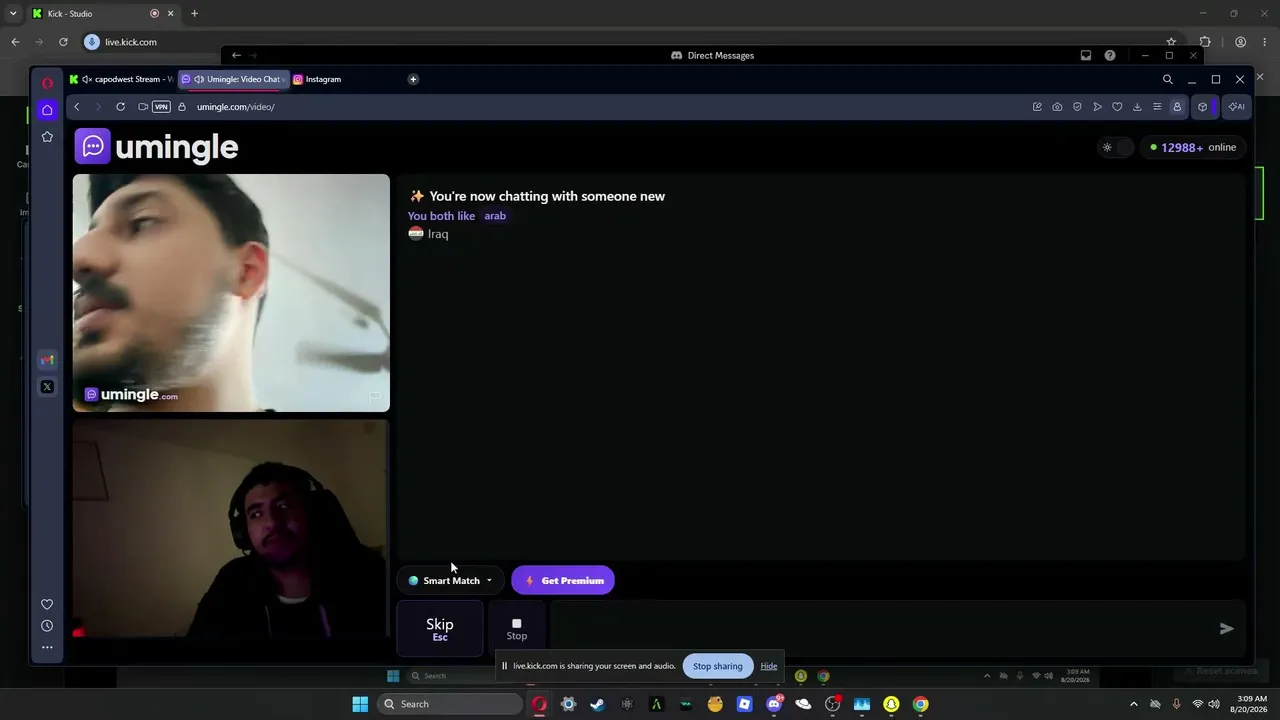Expand Chrome tab search dropdown
This screenshot has width=1280, height=720.
click(x=12, y=14)
